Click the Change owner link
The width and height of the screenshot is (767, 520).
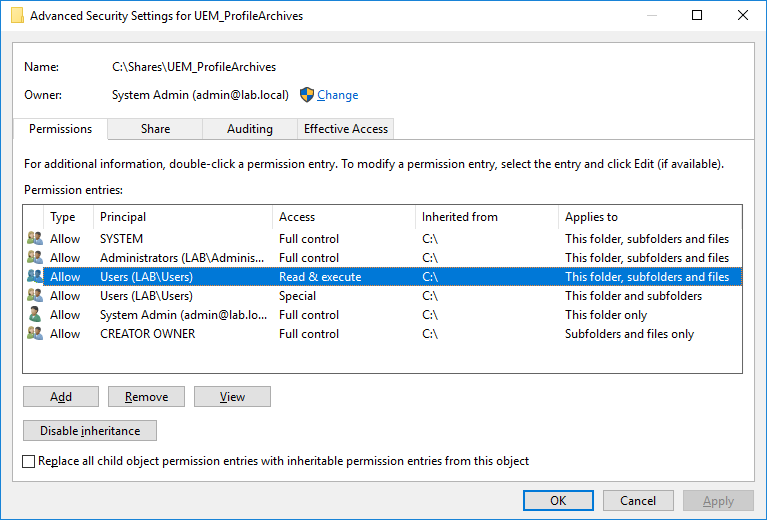pyautogui.click(x=337, y=95)
